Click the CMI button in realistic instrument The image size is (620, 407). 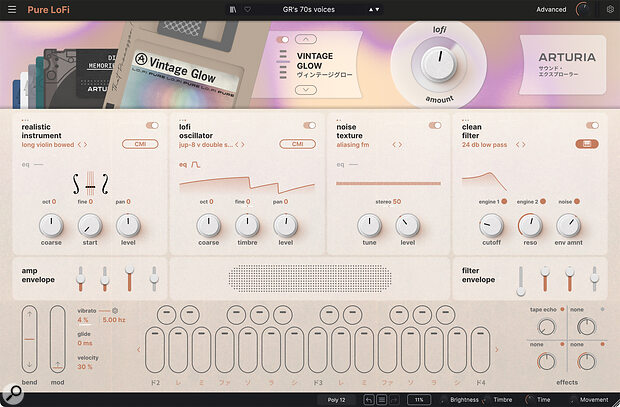140,144
